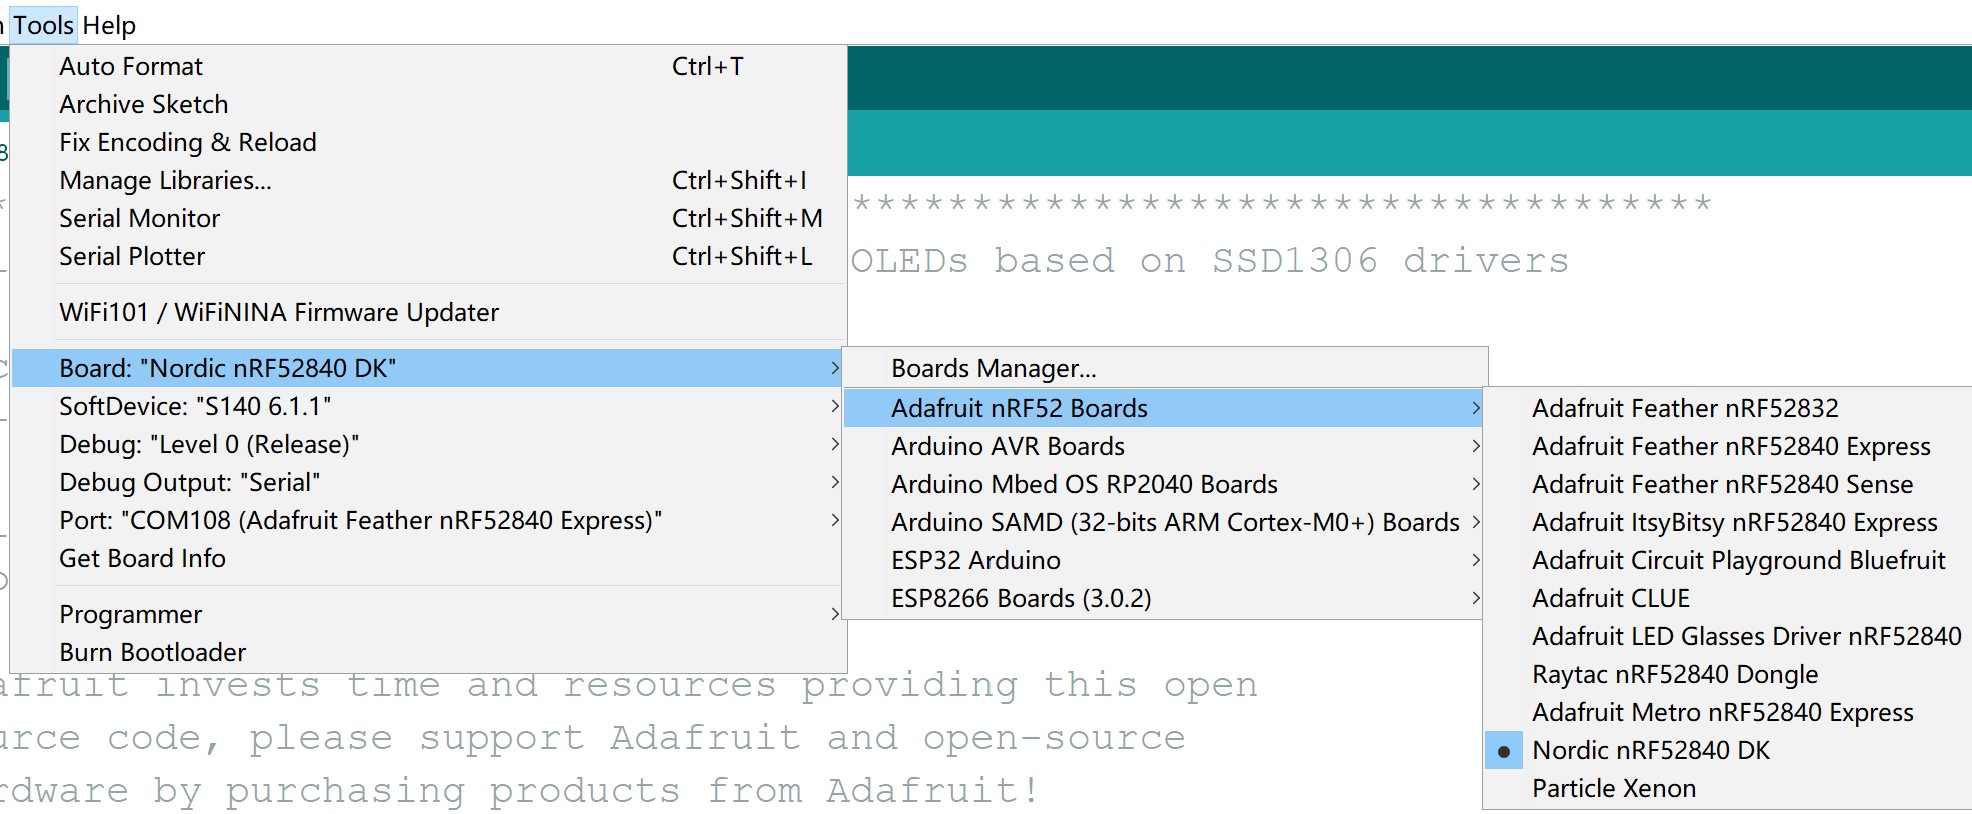Open the Tools menu
The width and height of the screenshot is (1972, 814).
pyautogui.click(x=43, y=25)
